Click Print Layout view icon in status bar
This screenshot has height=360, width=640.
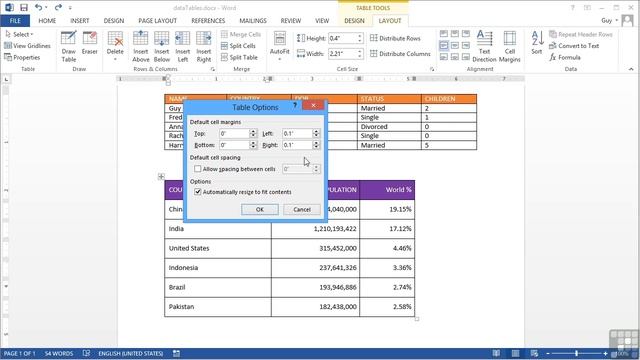(516, 353)
